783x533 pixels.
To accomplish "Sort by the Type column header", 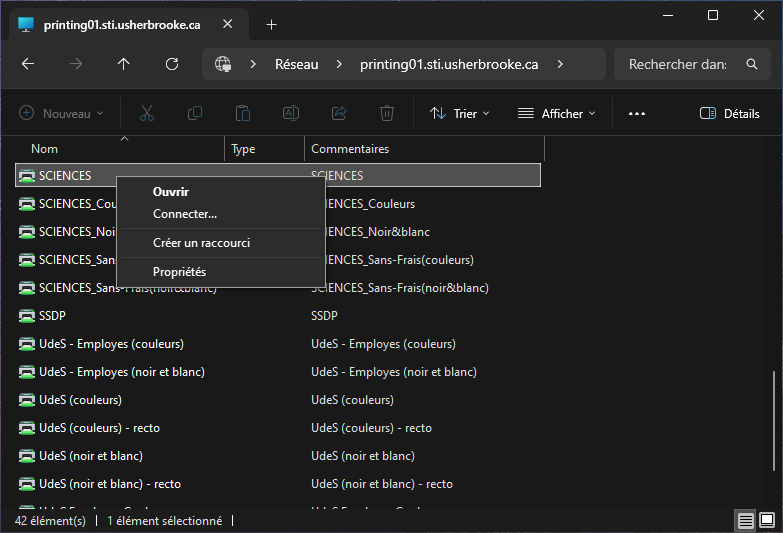I will point(265,149).
